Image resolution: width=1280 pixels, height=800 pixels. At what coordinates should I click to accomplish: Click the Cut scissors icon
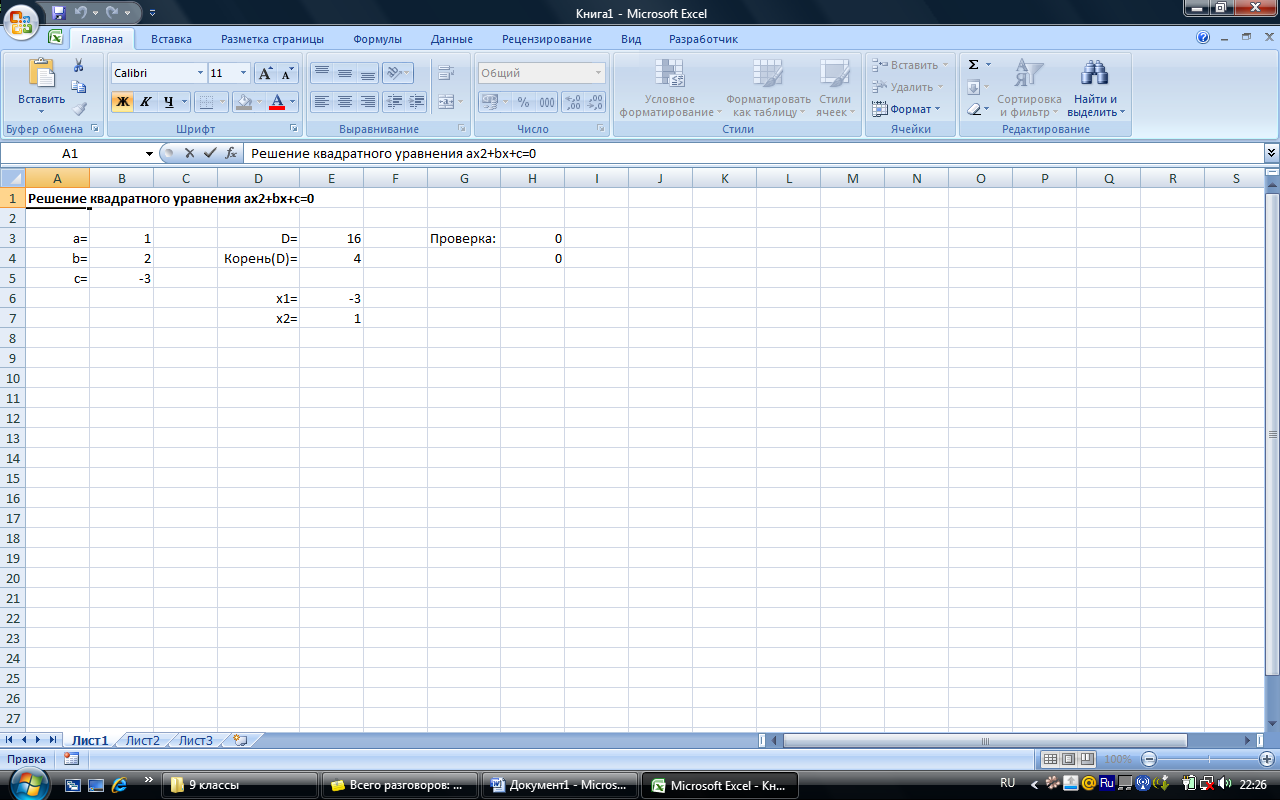click(79, 66)
